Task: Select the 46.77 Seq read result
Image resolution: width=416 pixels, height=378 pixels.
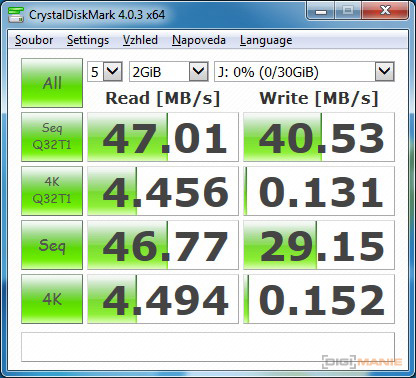Action: (163, 245)
